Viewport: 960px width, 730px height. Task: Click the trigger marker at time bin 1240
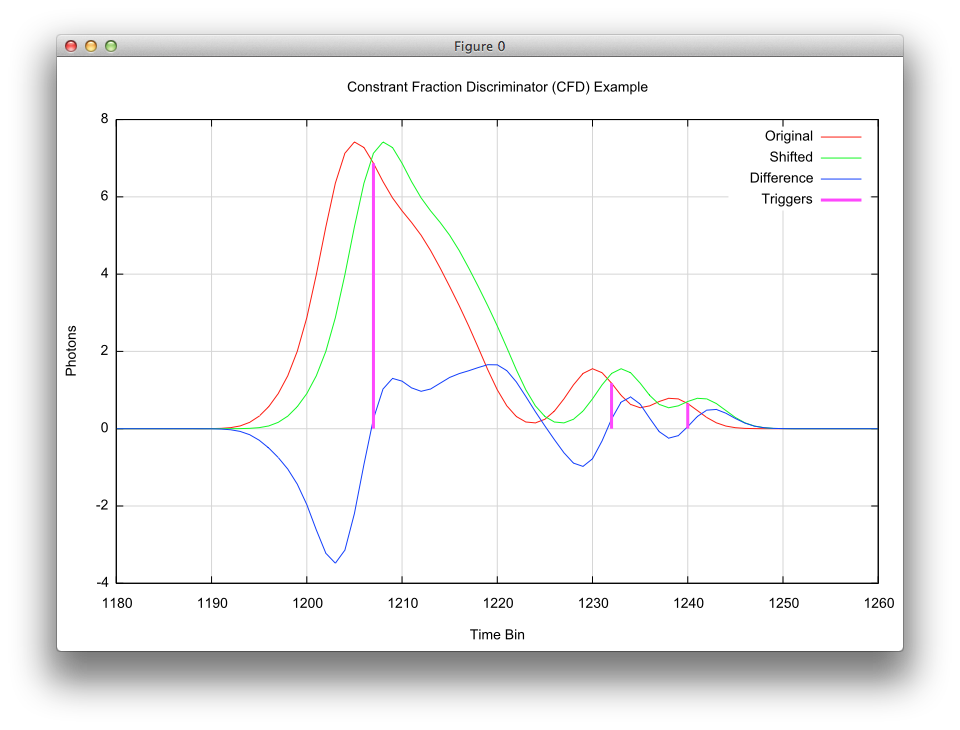[x=687, y=416]
